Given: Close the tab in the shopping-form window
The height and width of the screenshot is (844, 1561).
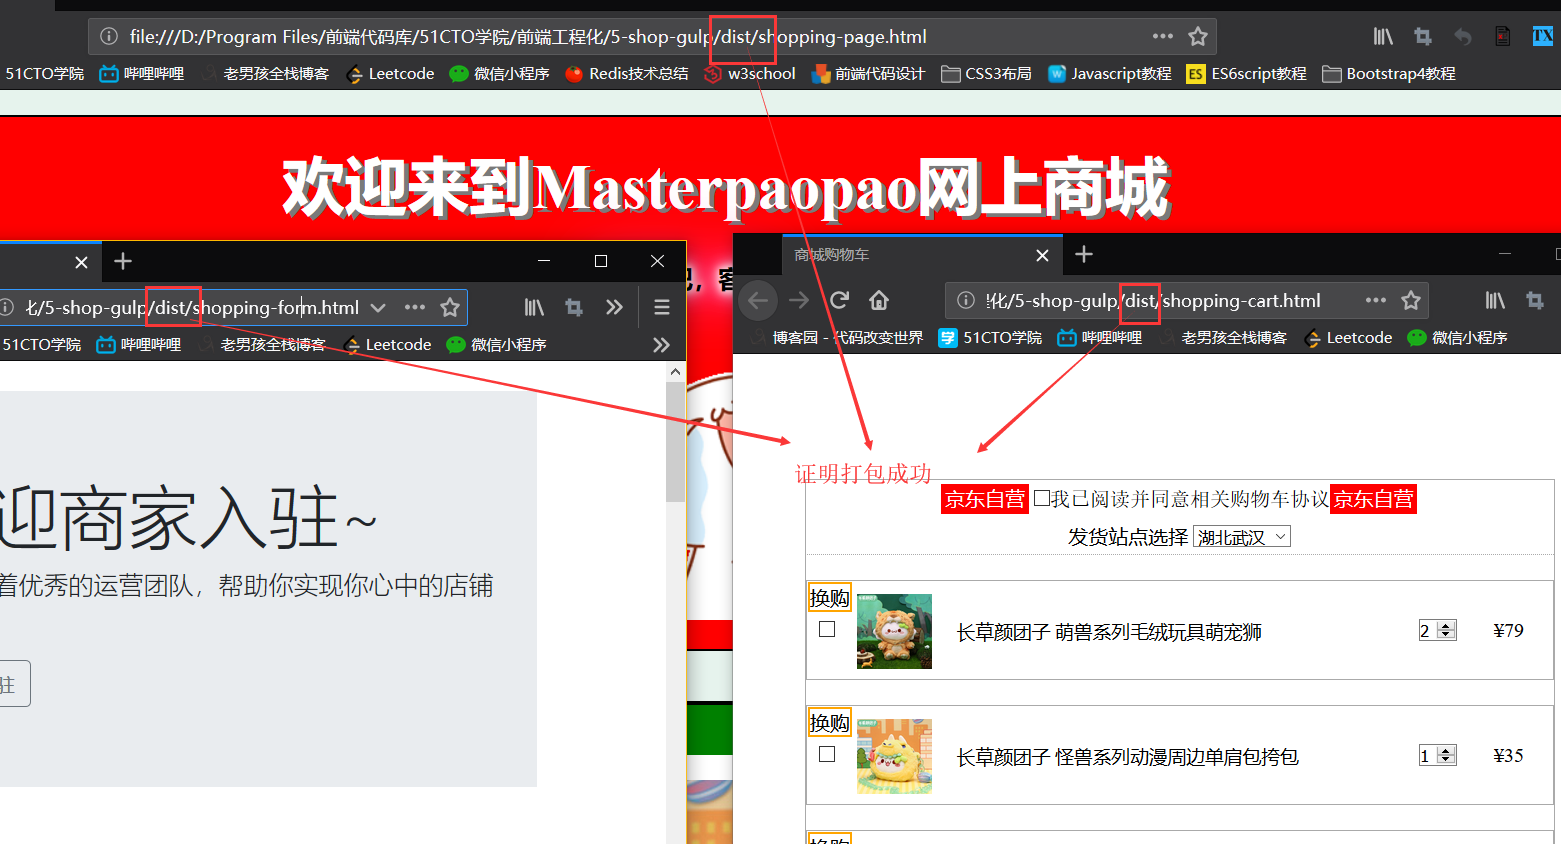Looking at the screenshot, I should 81,262.
